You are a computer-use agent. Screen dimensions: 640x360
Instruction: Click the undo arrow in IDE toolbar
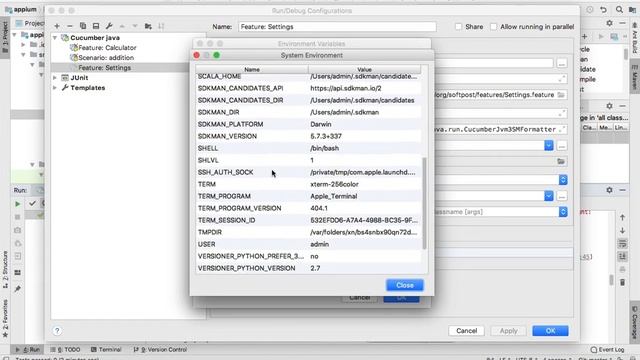pos(604,9)
